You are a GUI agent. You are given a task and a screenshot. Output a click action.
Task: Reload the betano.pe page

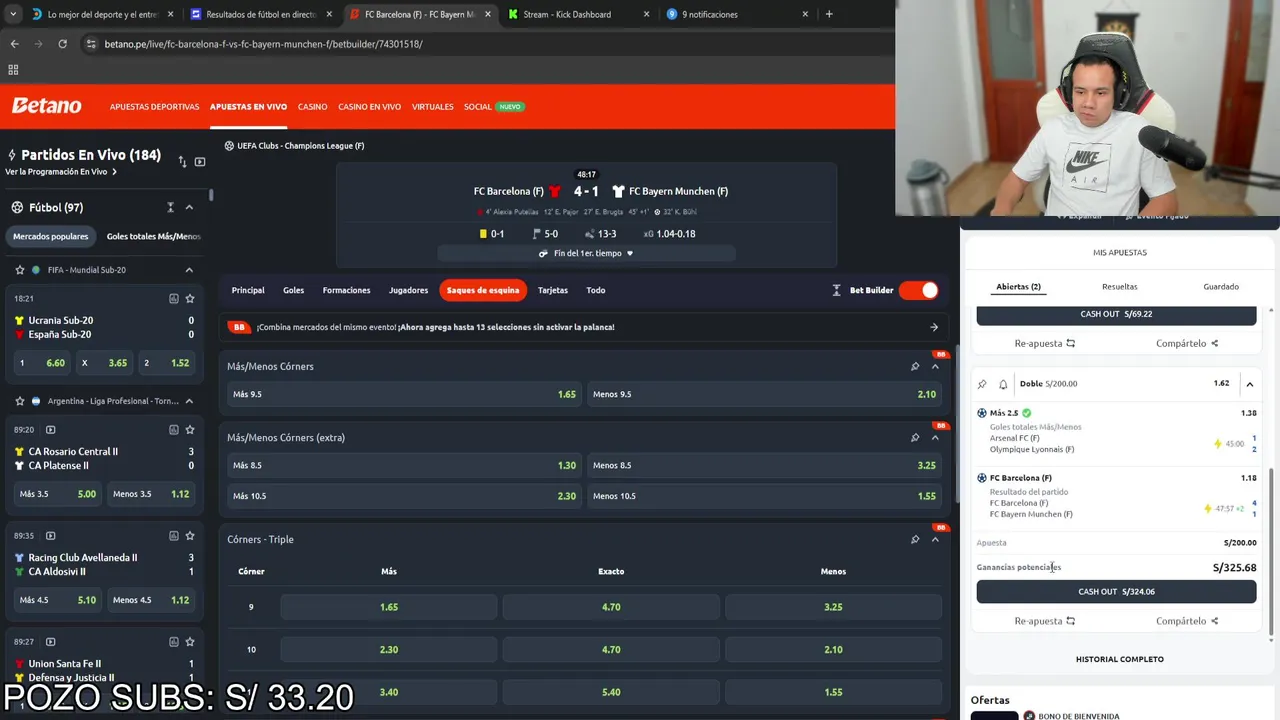click(x=62, y=44)
